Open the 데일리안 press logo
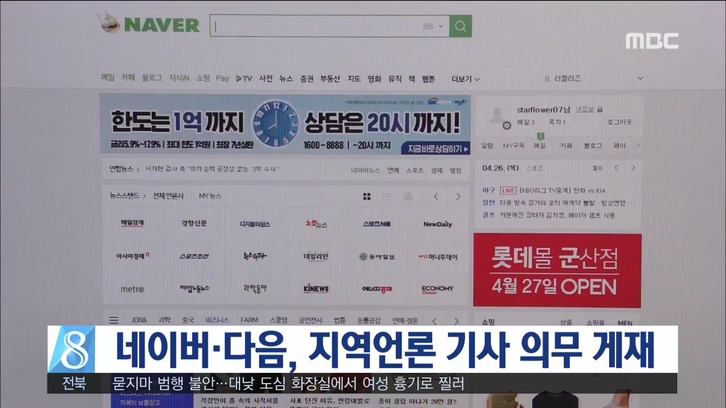726x408 pixels. 316,256
